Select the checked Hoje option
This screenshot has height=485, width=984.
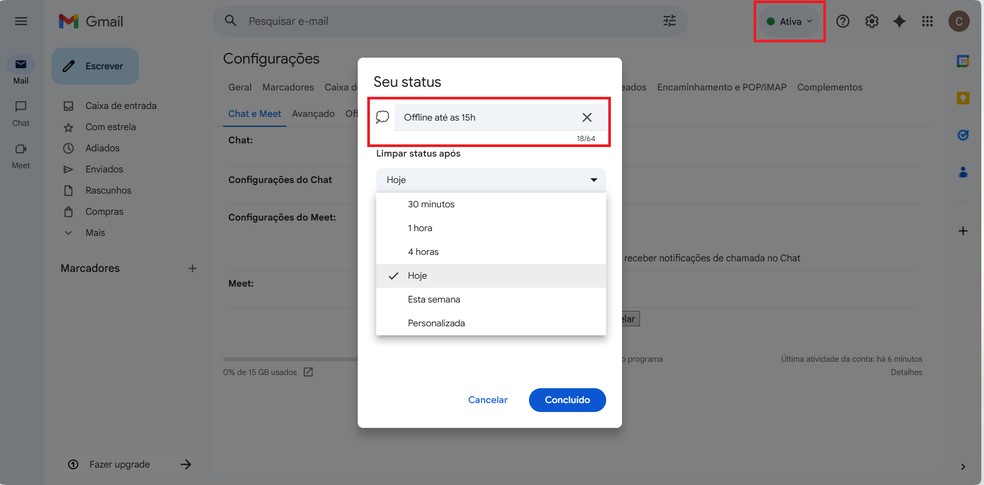[491, 276]
